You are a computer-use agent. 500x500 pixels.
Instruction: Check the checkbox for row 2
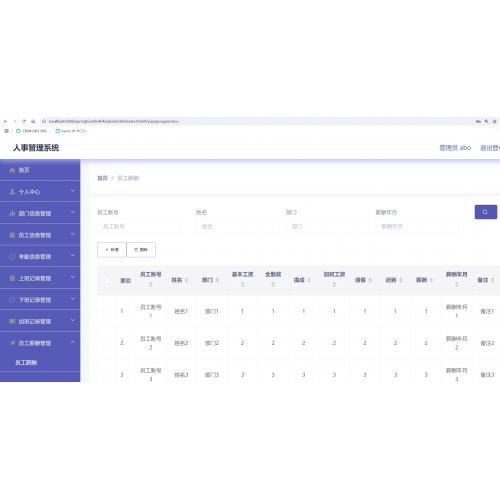point(106,342)
